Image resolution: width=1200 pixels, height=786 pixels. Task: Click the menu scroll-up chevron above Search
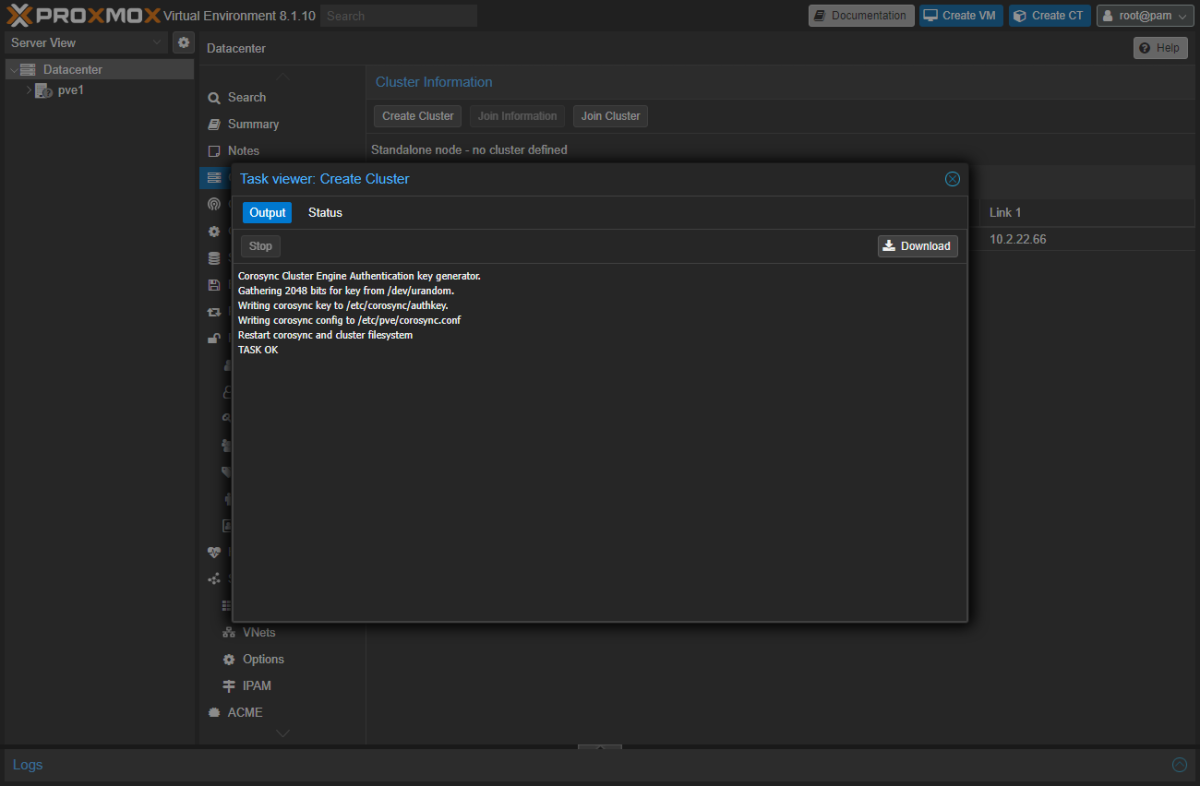[x=283, y=76]
